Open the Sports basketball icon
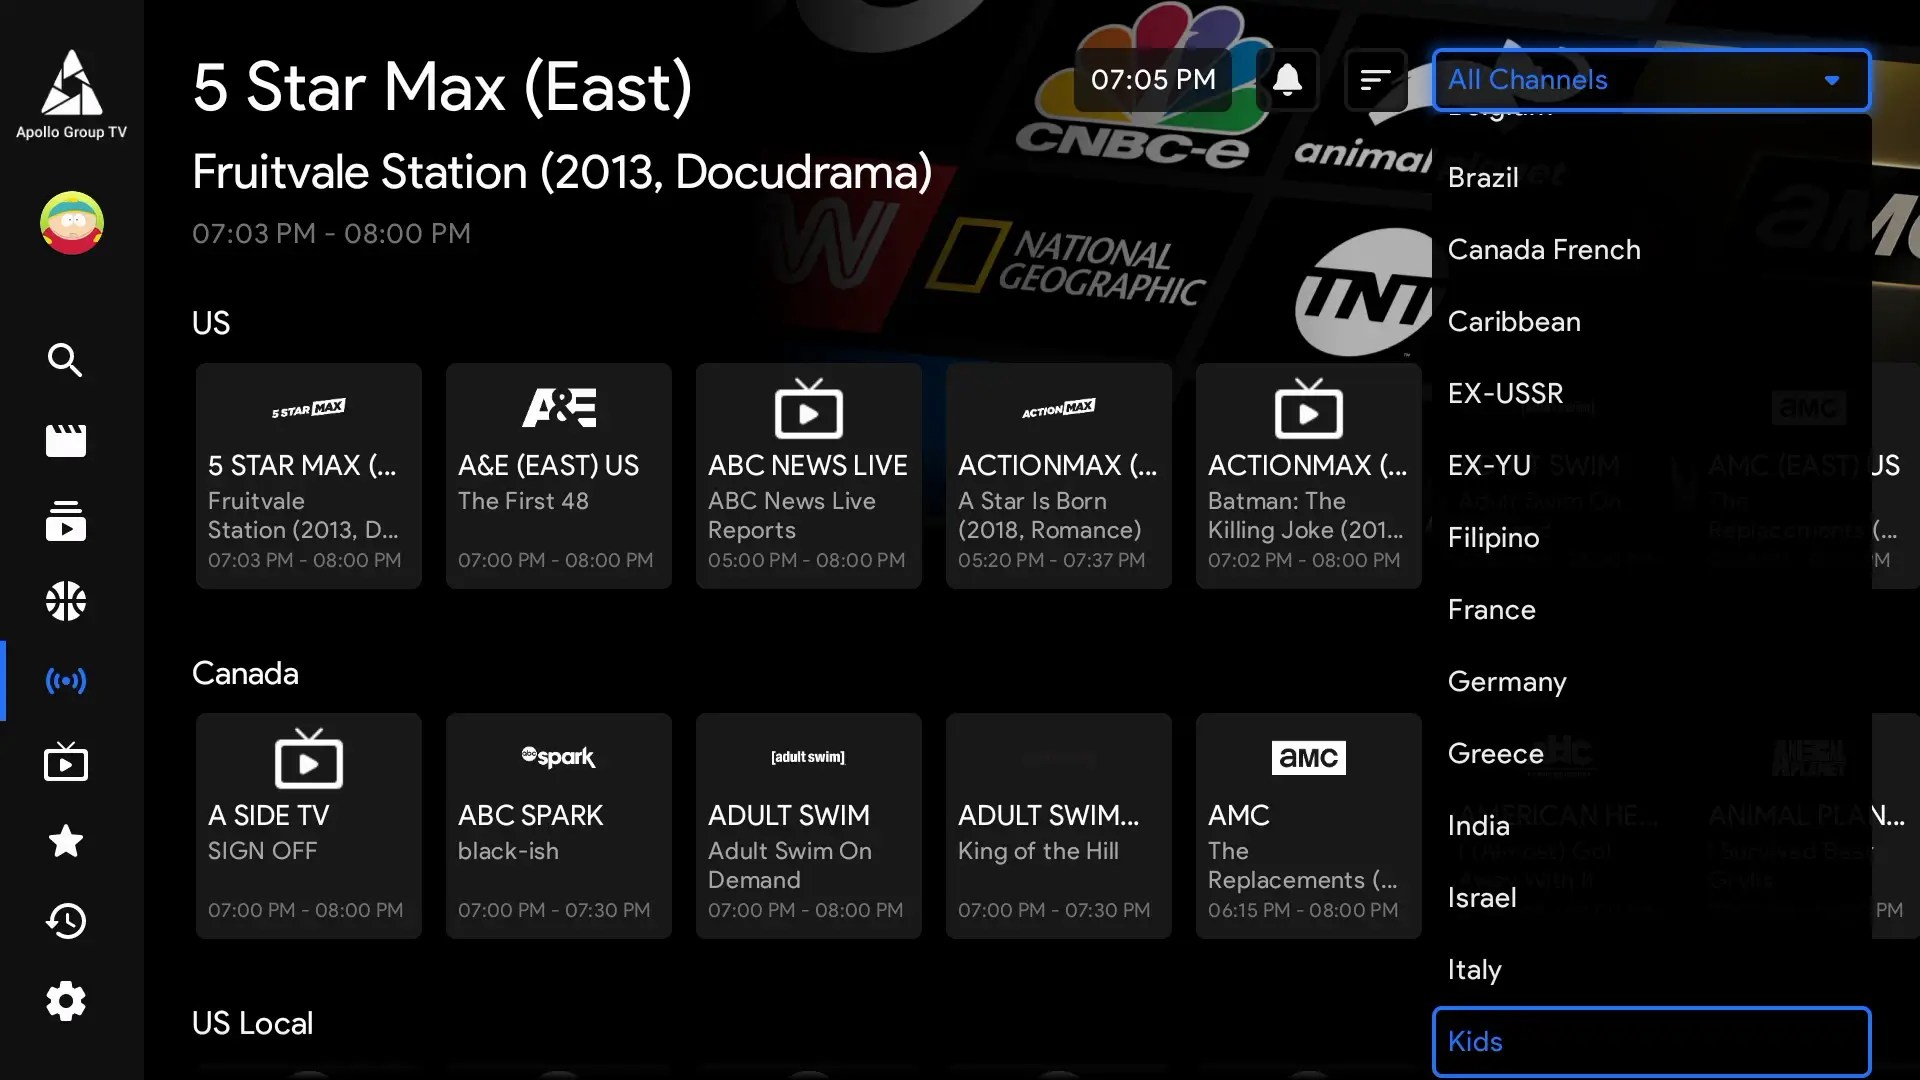 [65, 601]
